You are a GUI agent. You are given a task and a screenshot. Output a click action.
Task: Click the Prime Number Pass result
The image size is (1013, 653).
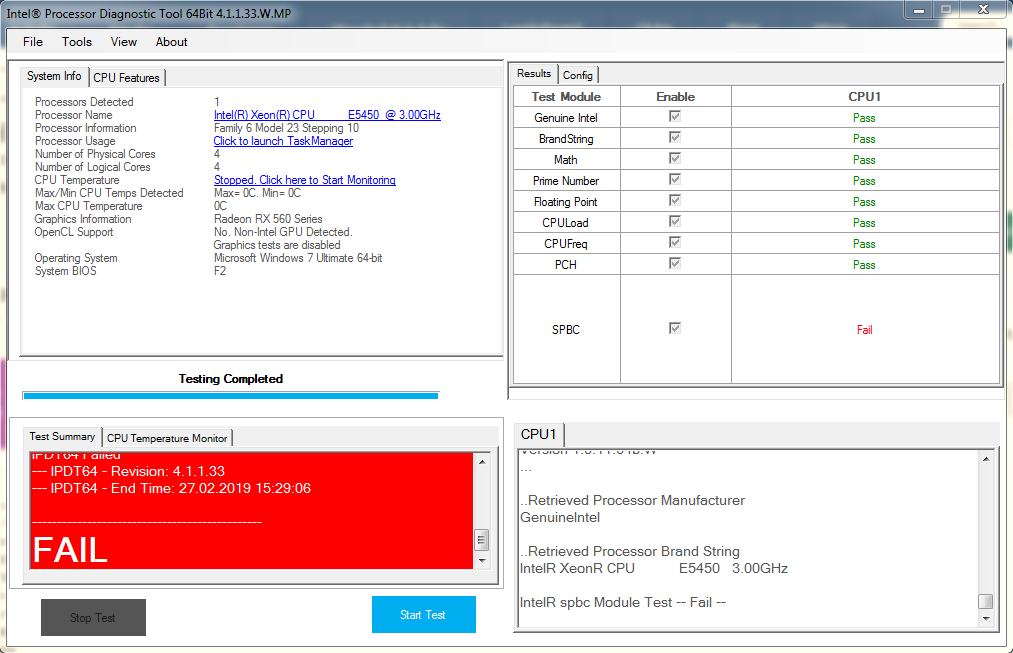tap(864, 181)
